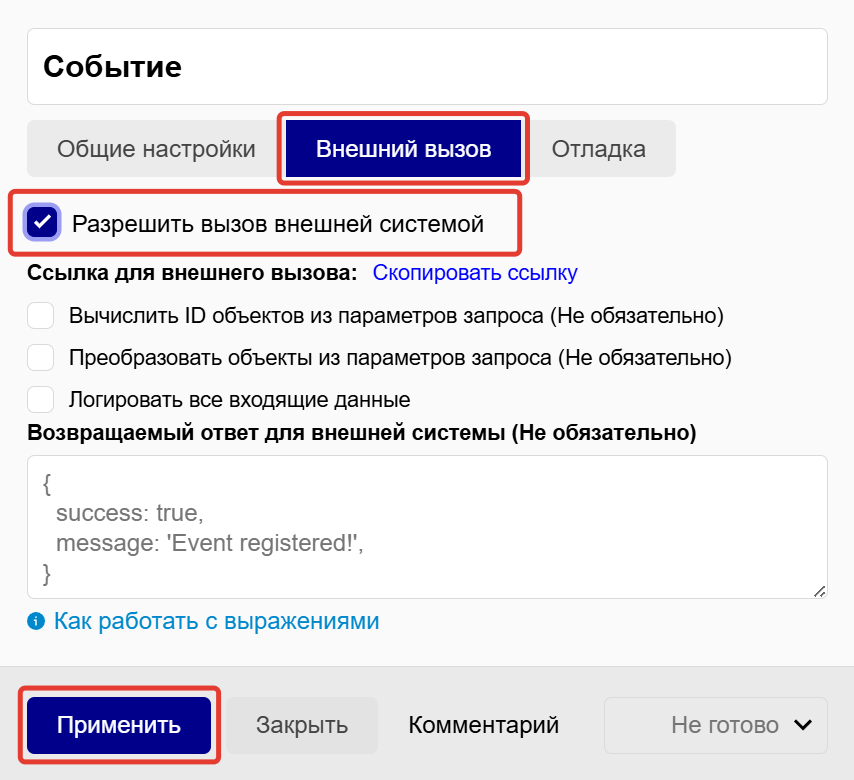Enable 'Преобразовать объекты из параметров запроса' checkbox
This screenshot has width=854, height=780.
click(x=41, y=358)
